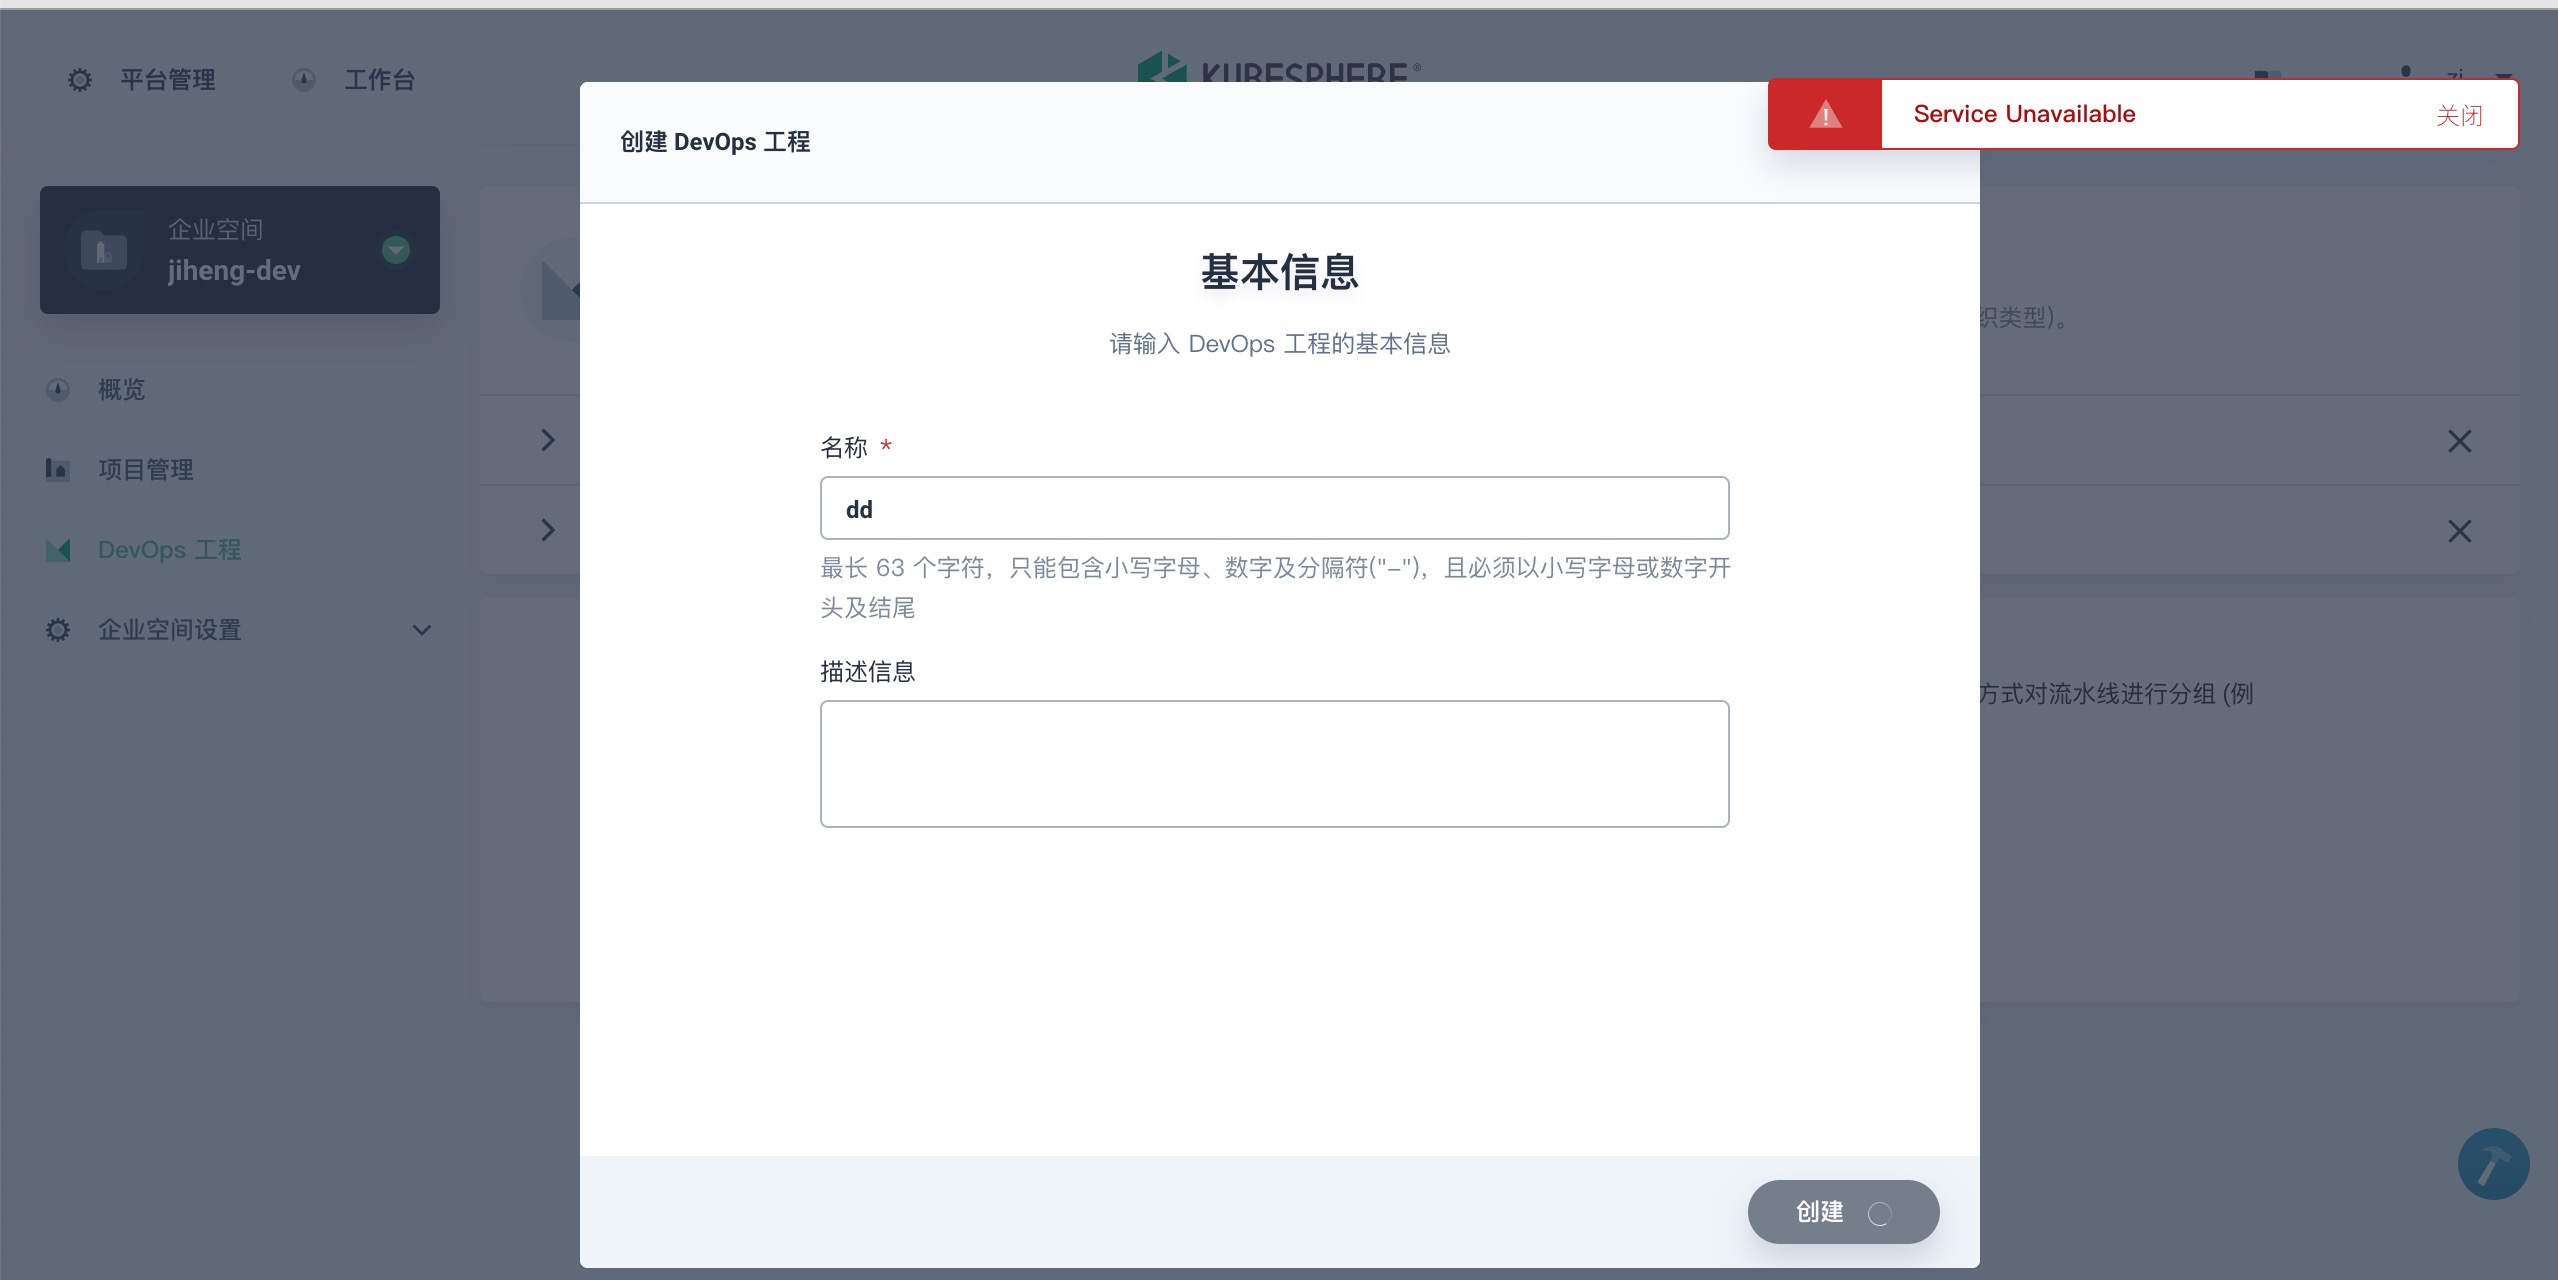This screenshot has width=2558, height=1280.
Task: Click the workspace settings gear icon
Action: coord(58,630)
